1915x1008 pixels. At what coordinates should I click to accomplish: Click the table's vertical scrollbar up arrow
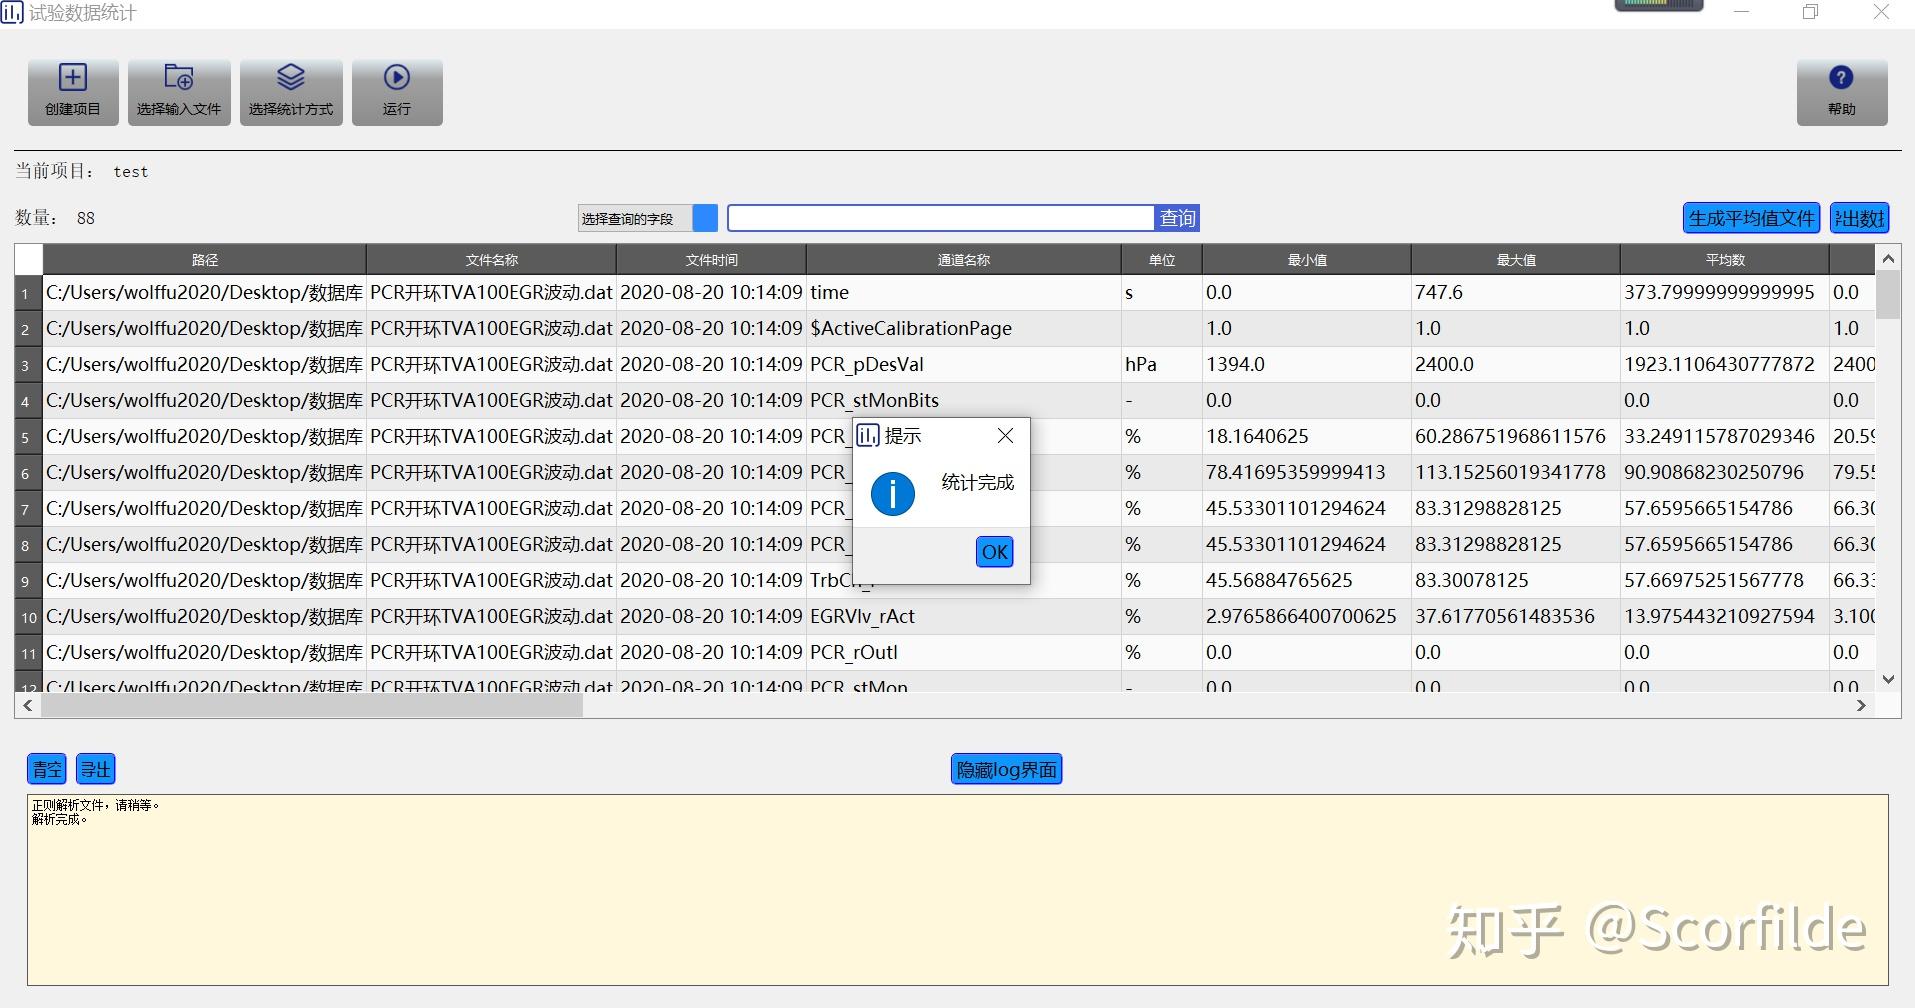pos(1888,258)
